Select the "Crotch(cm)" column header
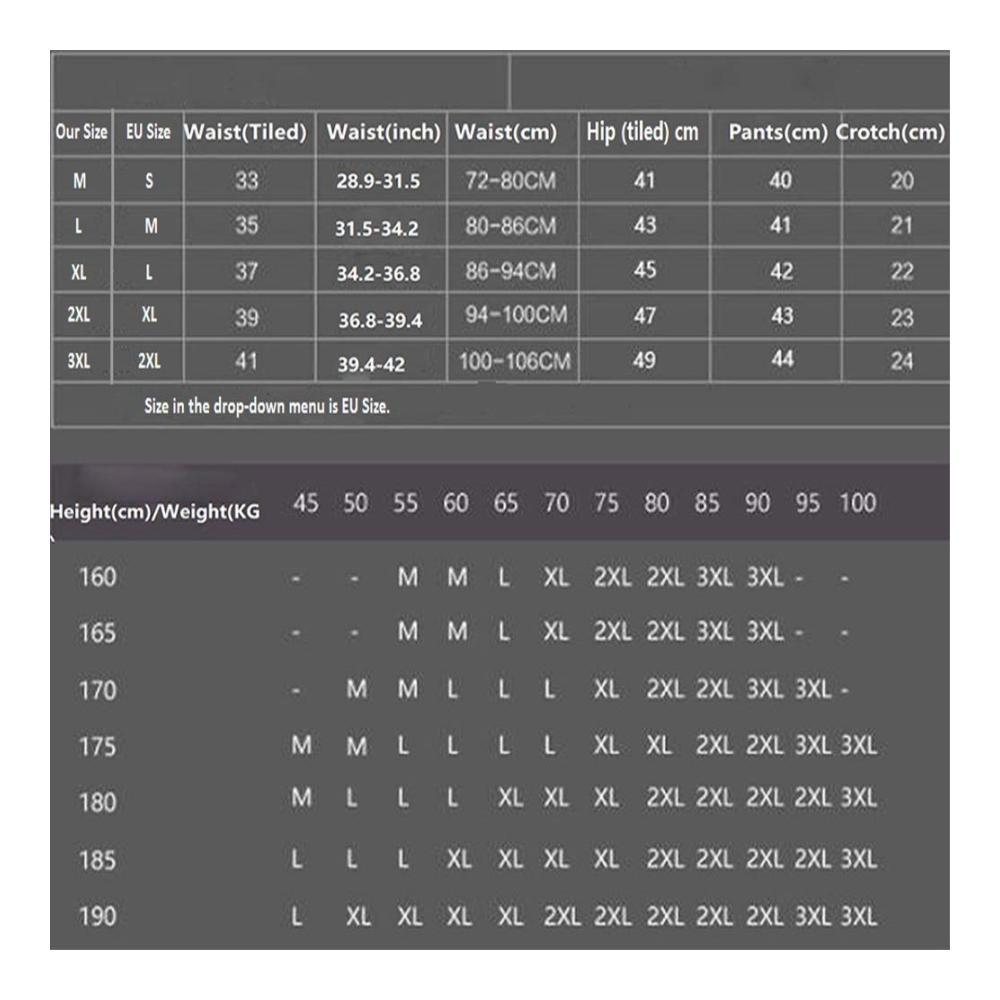Viewport: 1000px width, 1000px height. click(x=890, y=132)
